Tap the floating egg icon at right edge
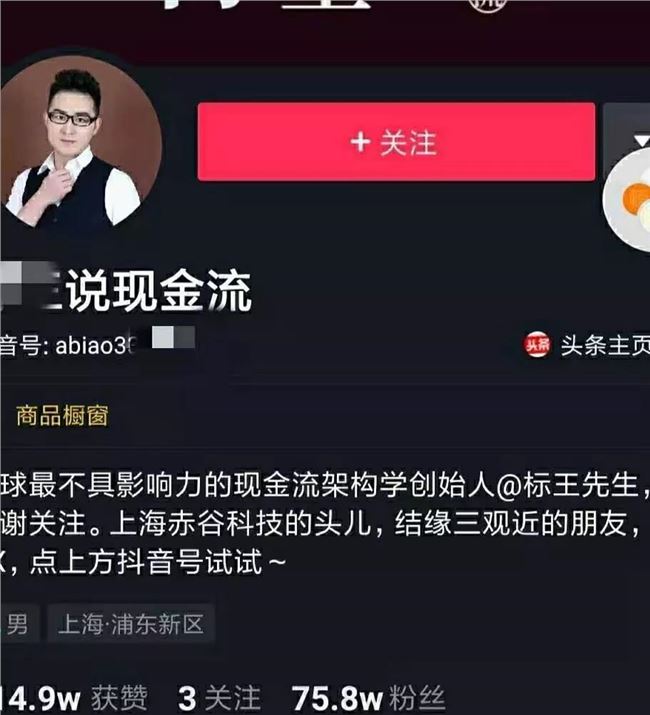Viewport: 650px width, 715px height. [627, 199]
